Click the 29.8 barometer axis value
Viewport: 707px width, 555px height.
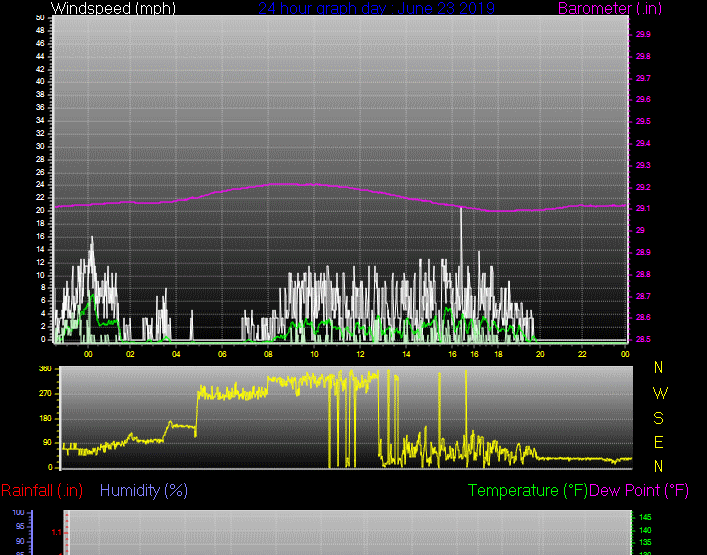pyautogui.click(x=643, y=56)
